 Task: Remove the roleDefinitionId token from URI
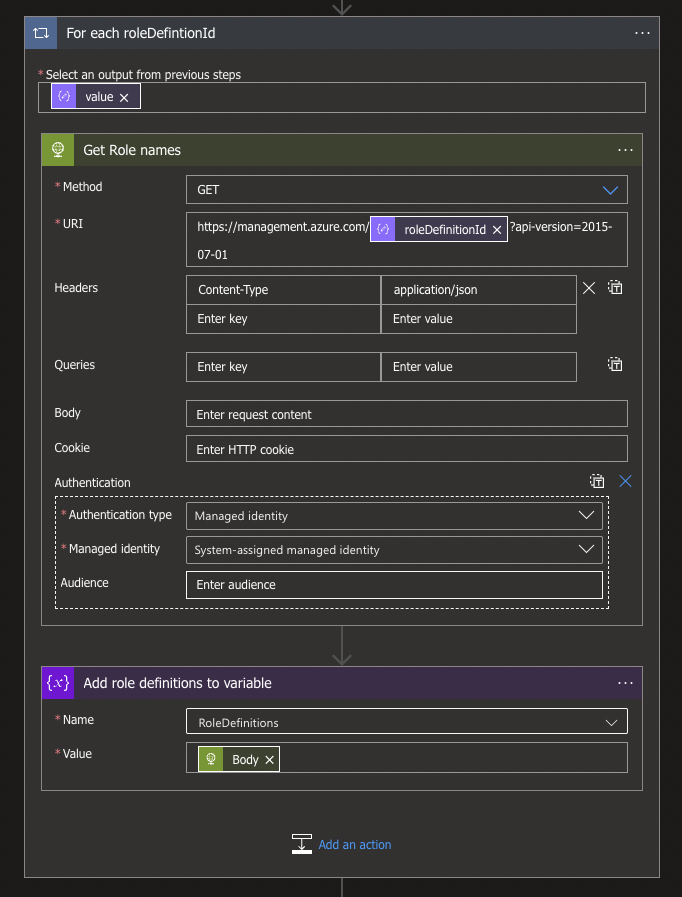pyautogui.click(x=497, y=230)
